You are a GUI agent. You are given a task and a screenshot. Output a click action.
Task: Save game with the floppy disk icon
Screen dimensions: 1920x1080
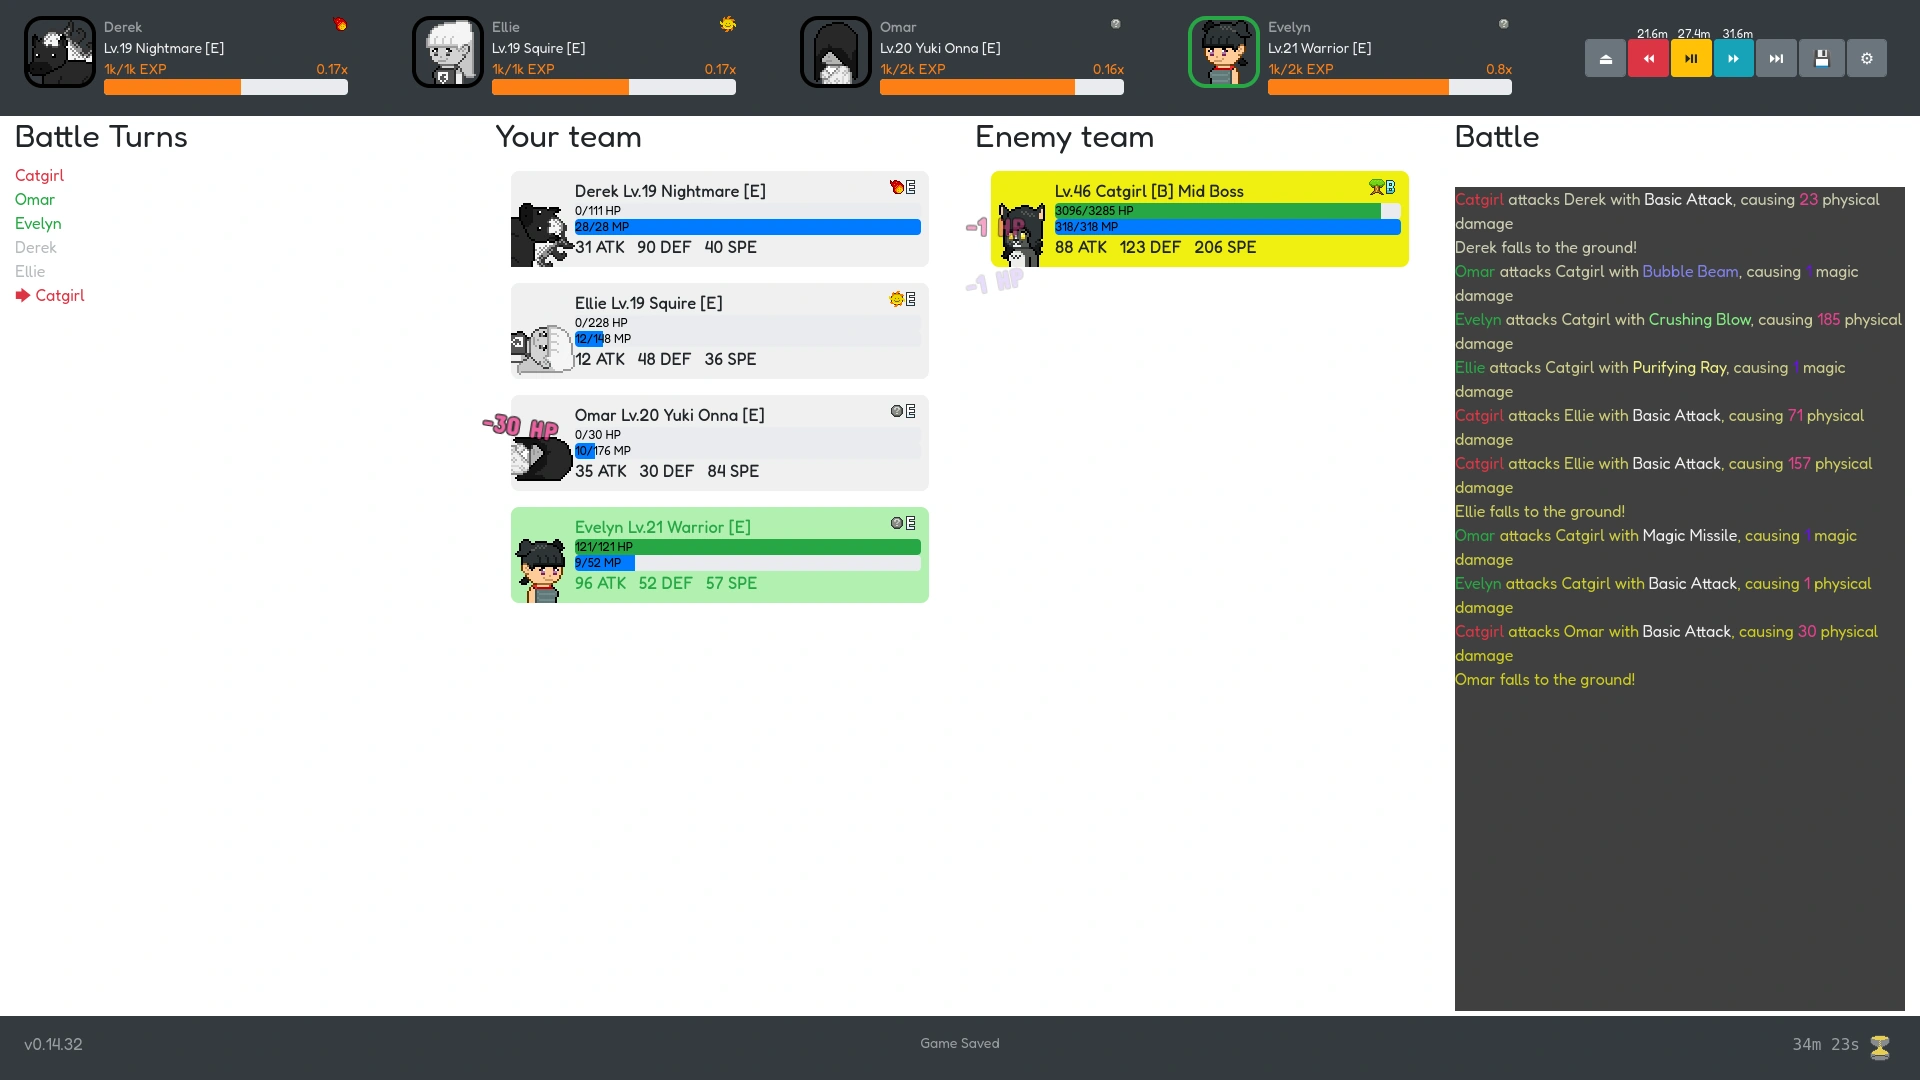tap(1821, 59)
